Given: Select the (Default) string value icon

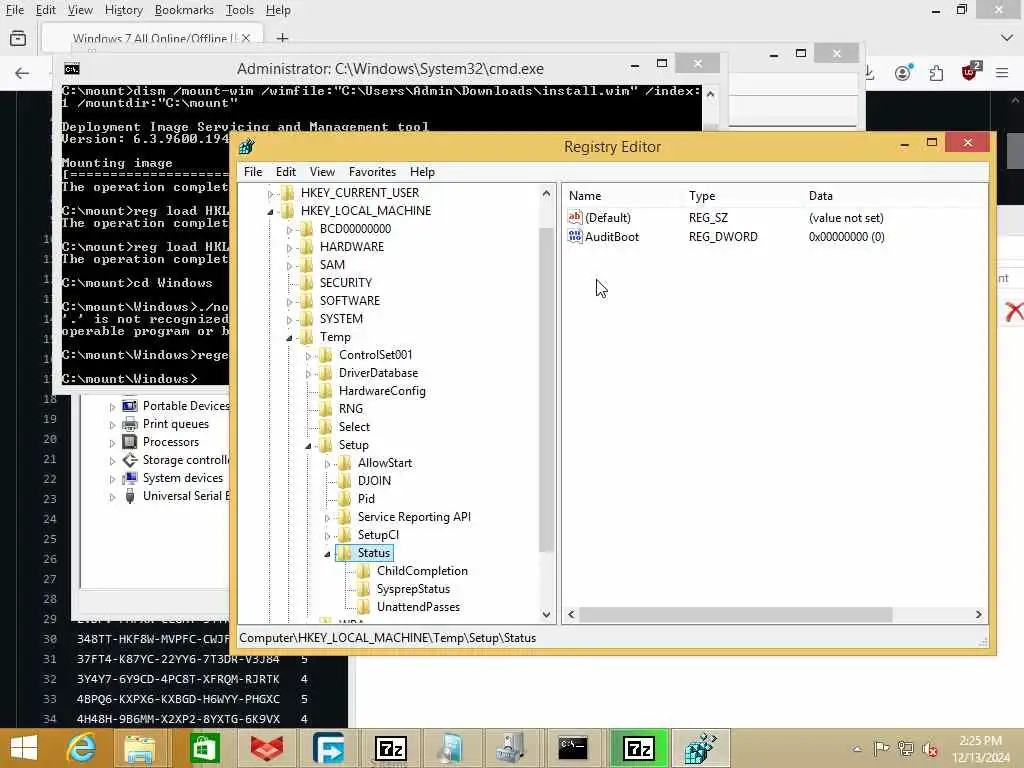Looking at the screenshot, I should click(575, 217).
